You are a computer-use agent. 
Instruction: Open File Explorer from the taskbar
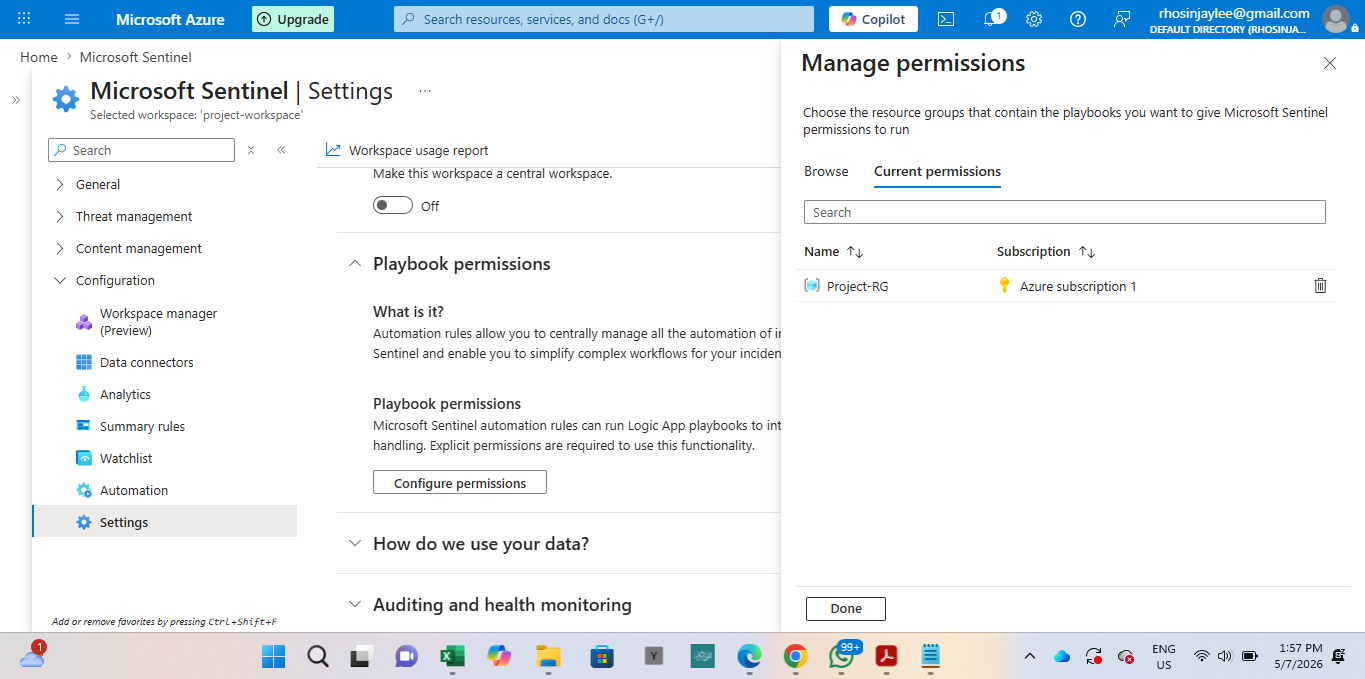(547, 656)
